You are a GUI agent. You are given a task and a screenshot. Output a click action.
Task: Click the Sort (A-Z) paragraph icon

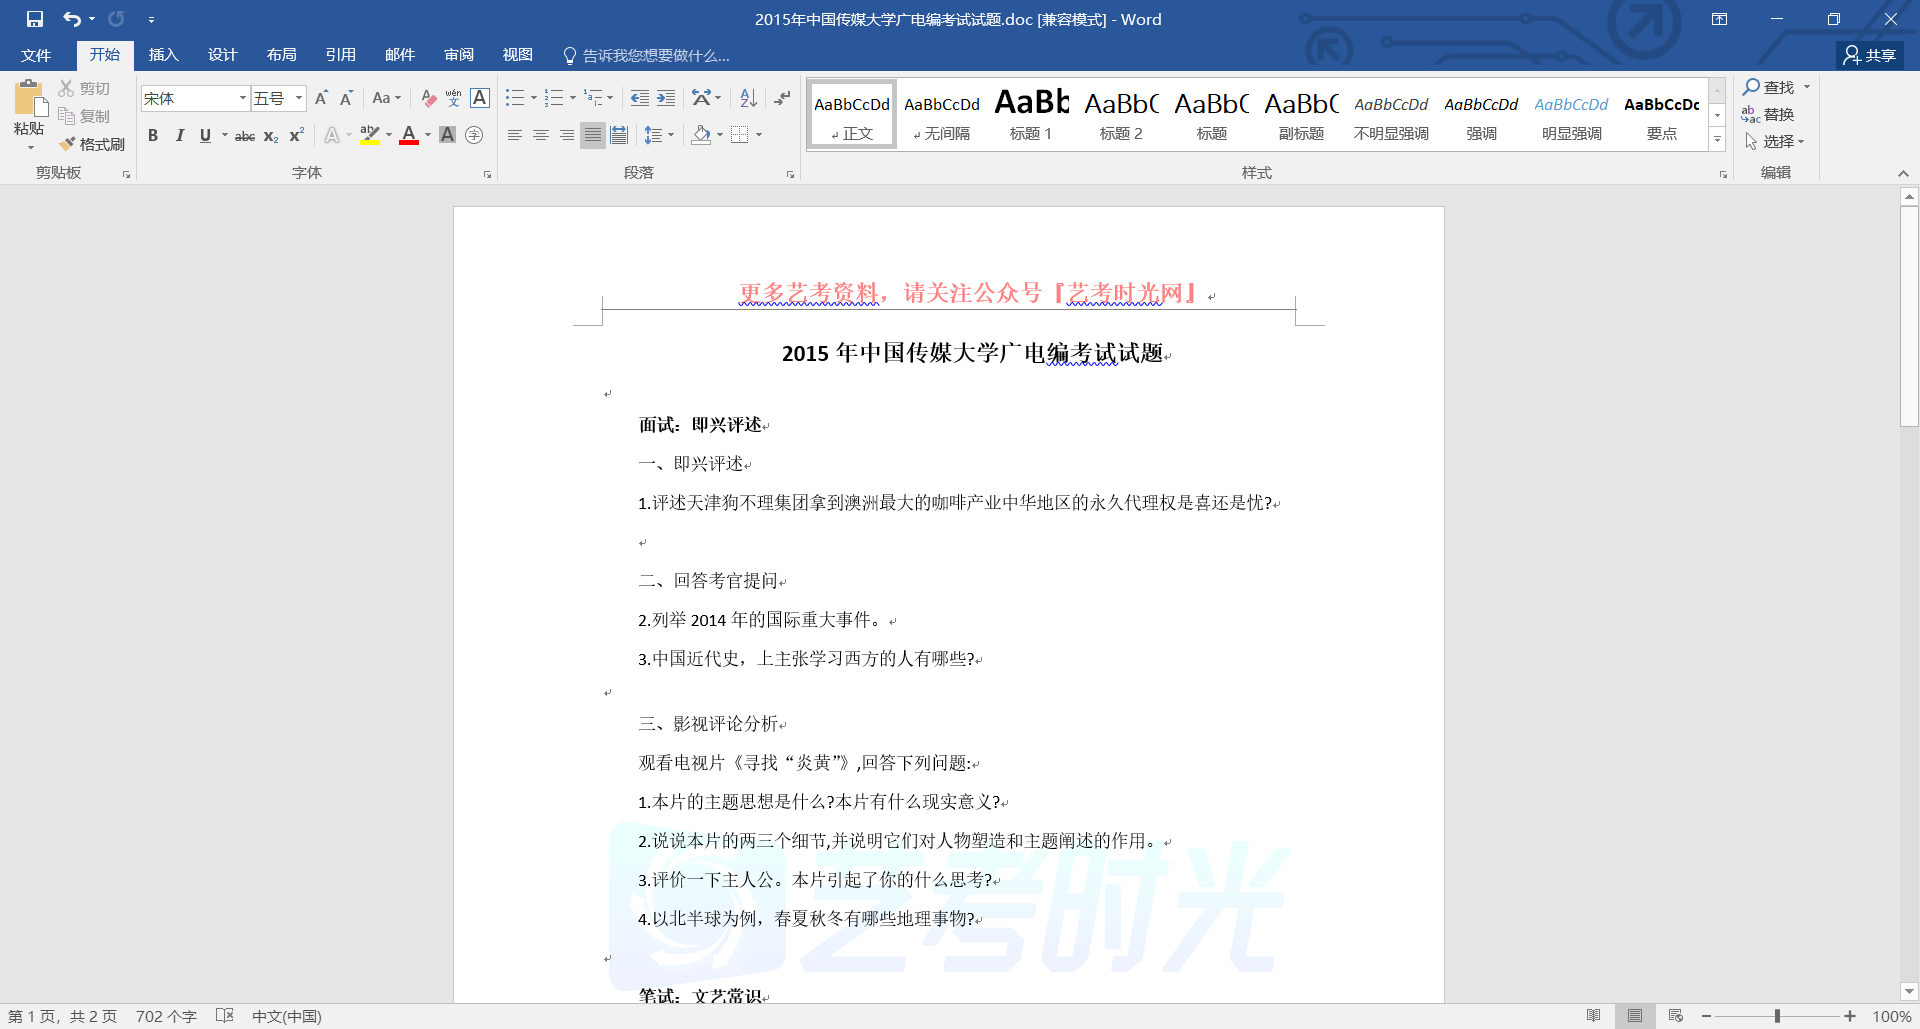(x=748, y=98)
